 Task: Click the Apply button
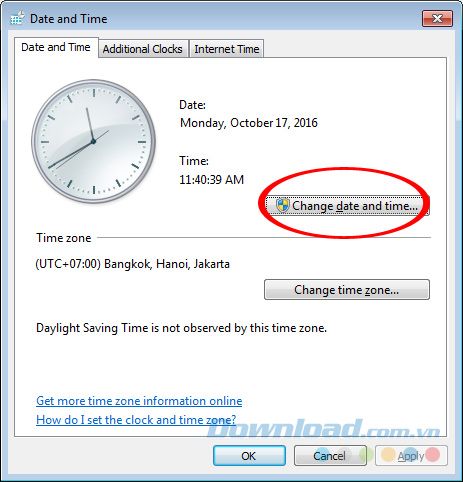411,456
